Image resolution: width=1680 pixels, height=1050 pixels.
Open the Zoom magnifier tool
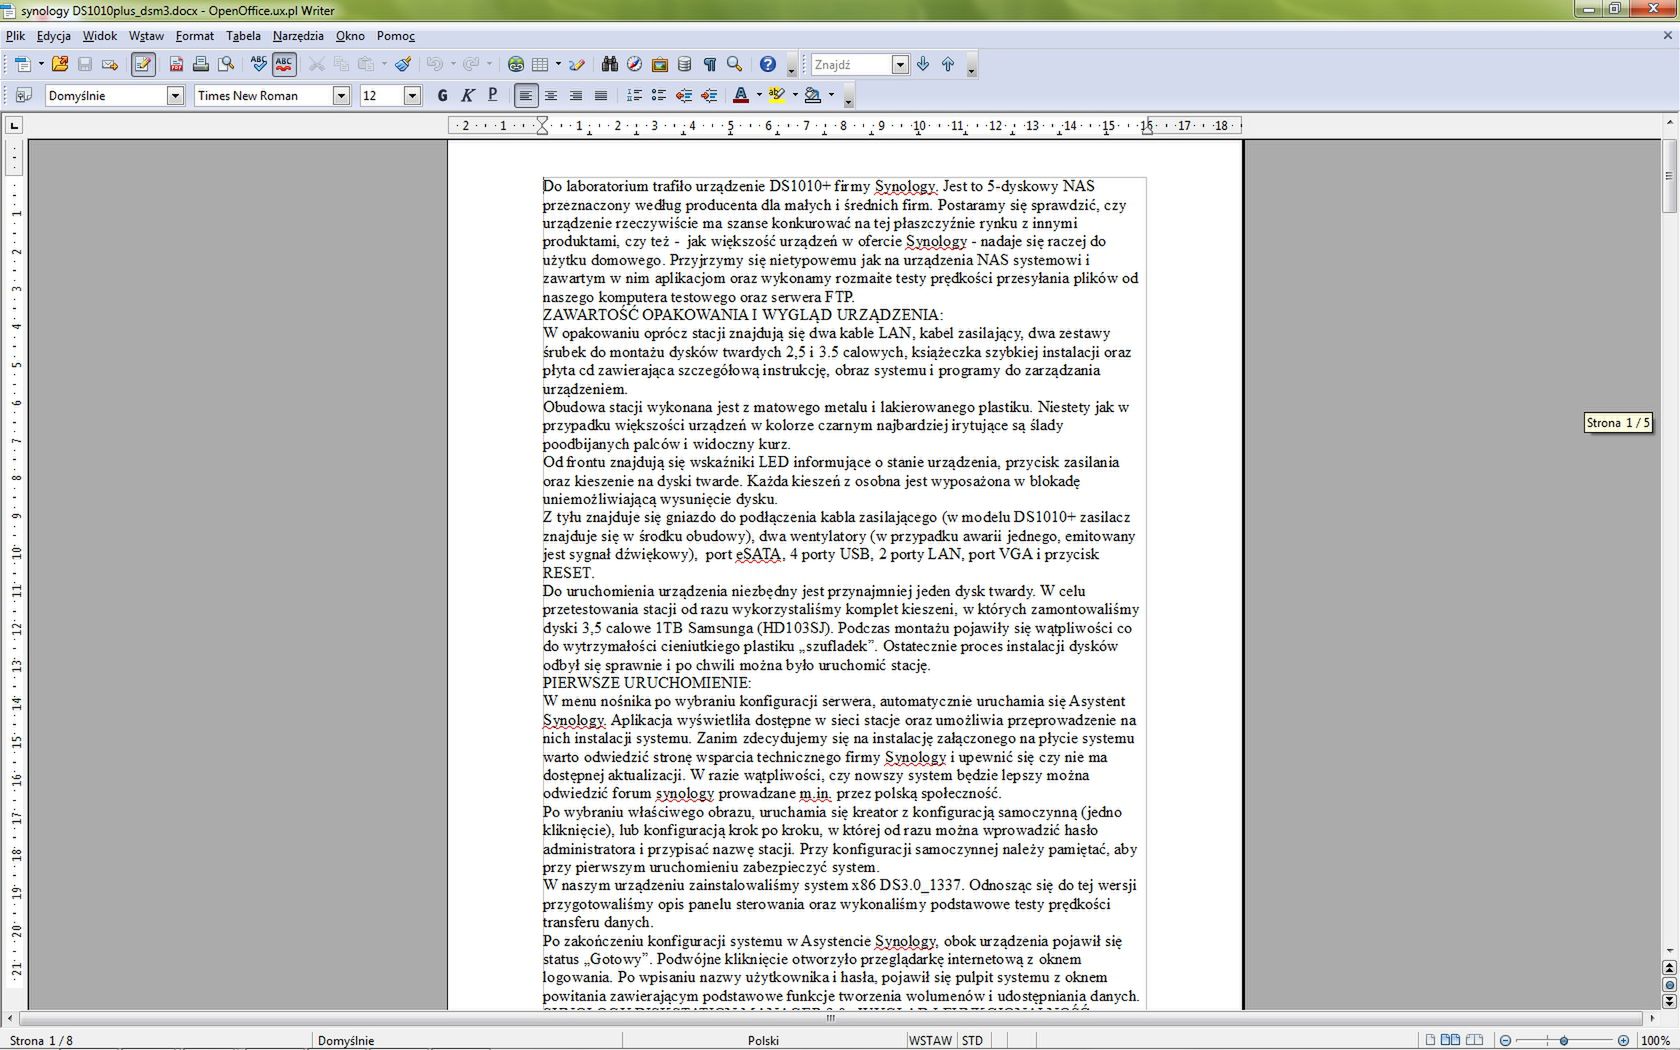tap(735, 64)
